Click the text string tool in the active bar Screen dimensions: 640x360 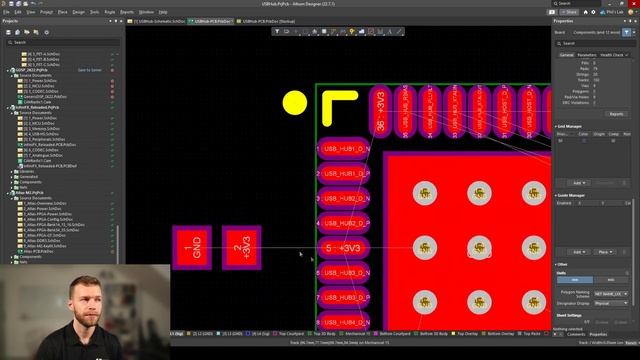tap(389, 31)
